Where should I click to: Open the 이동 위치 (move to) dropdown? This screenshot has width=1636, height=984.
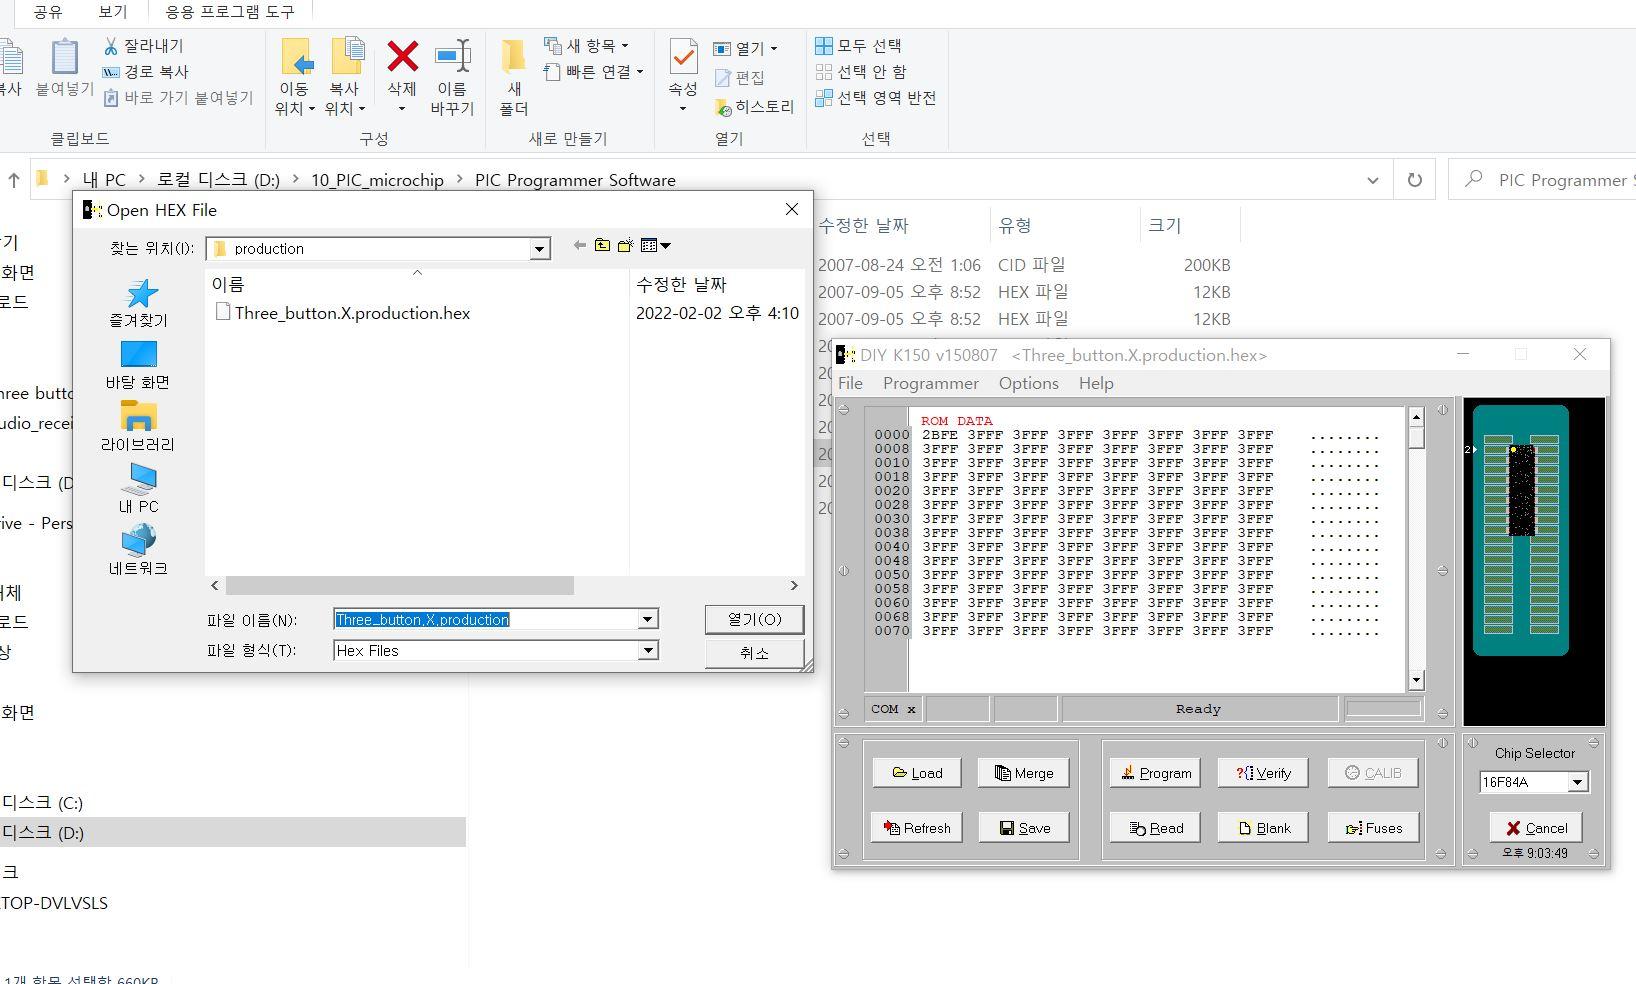[x=295, y=108]
